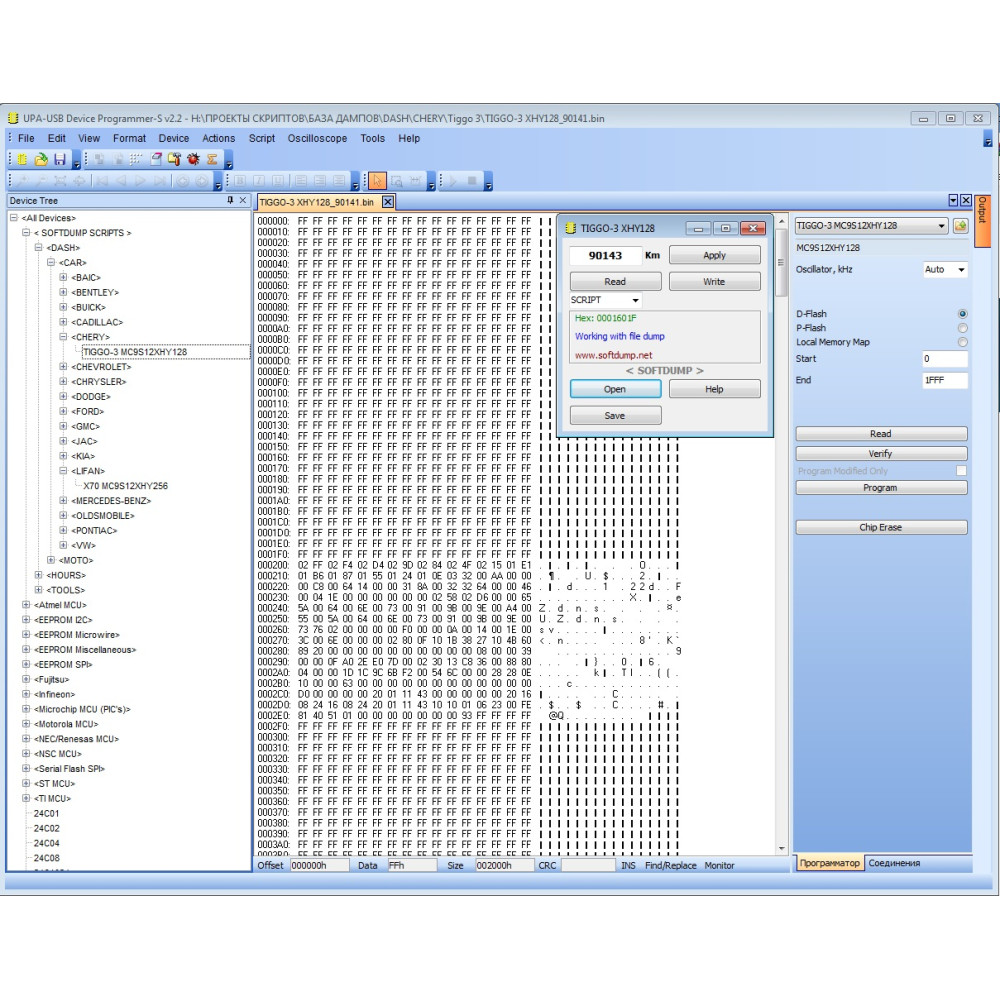The height and width of the screenshot is (1000, 1000).
Task: Click the End address field 1FFF
Action: [945, 380]
